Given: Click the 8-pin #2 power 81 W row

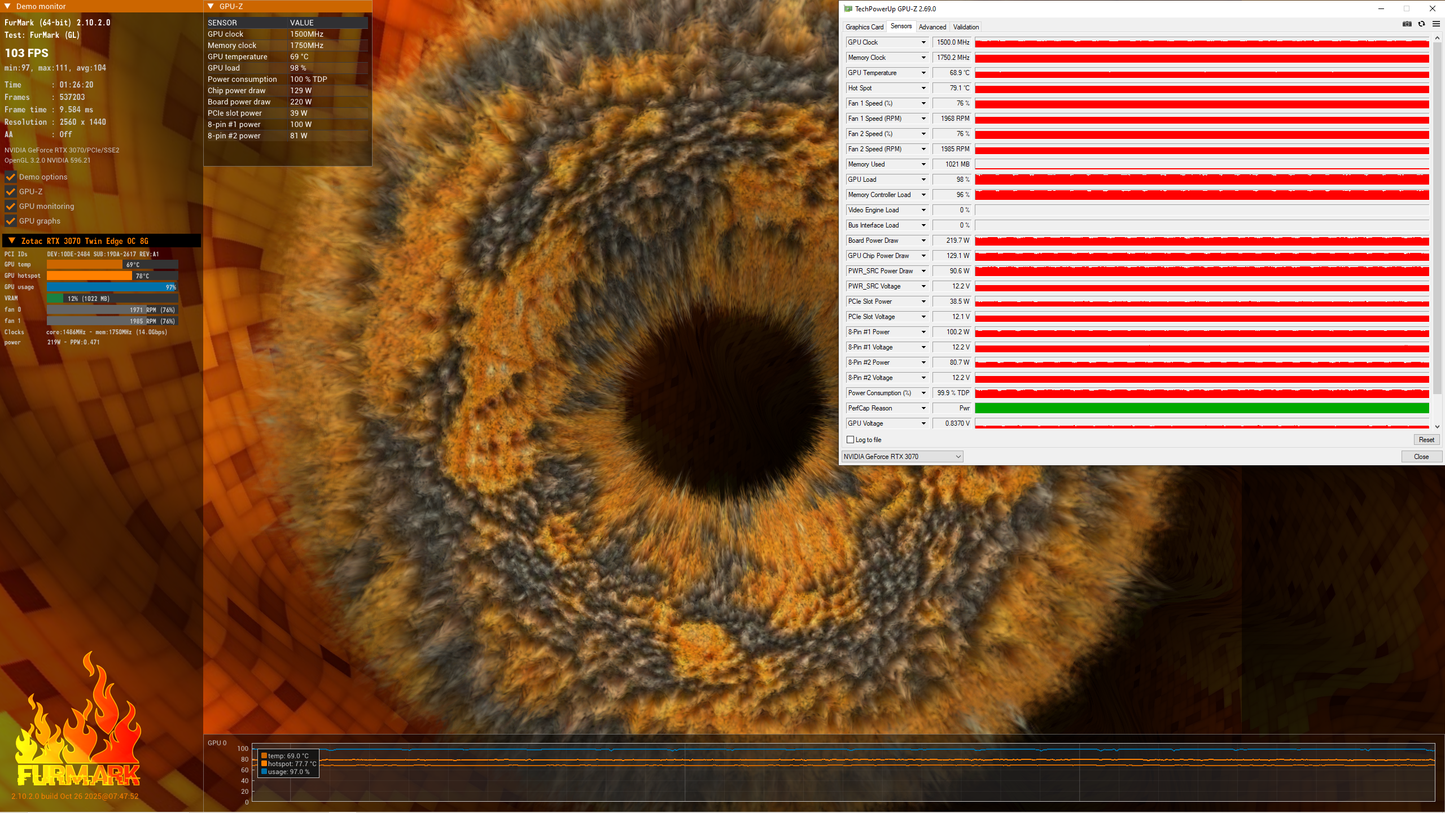Looking at the screenshot, I should [287, 136].
